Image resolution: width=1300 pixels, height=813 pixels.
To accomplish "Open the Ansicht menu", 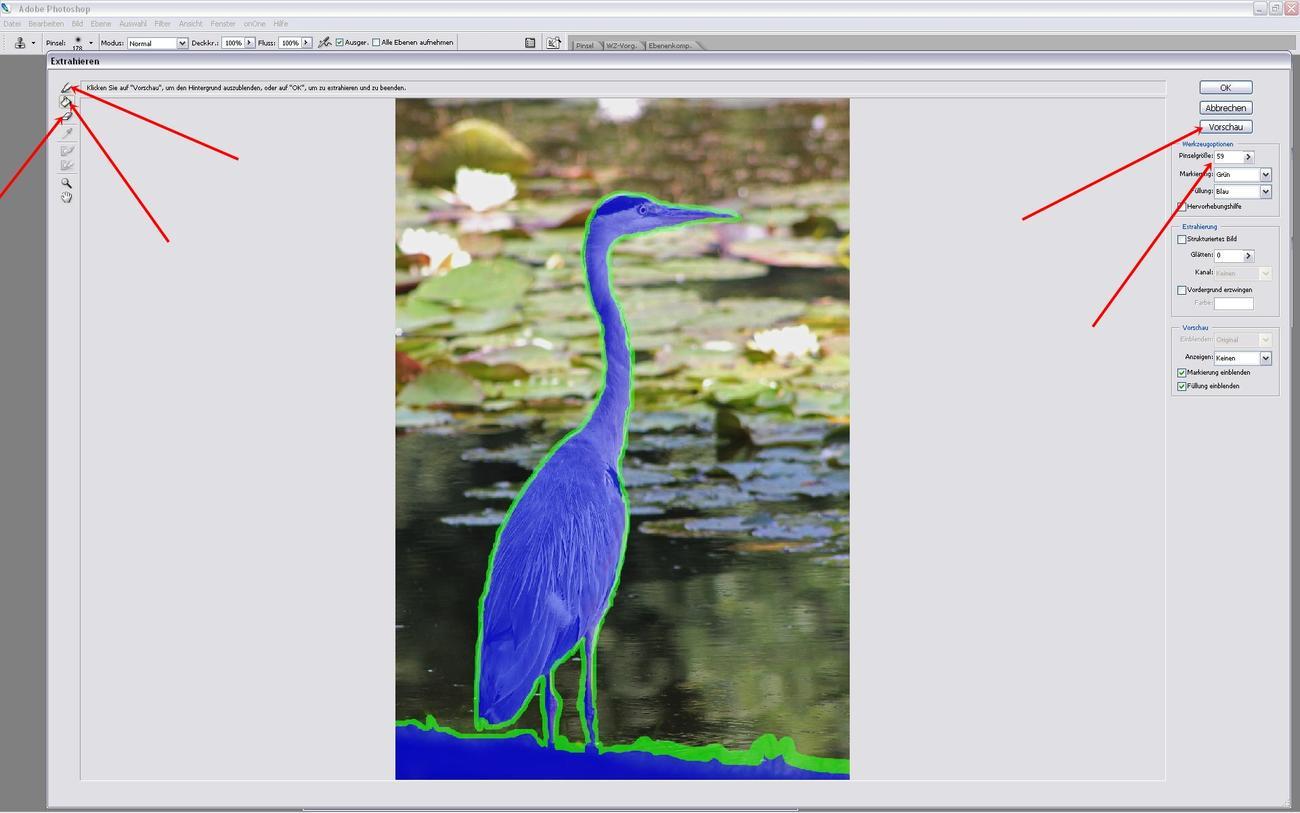I will (x=190, y=24).
